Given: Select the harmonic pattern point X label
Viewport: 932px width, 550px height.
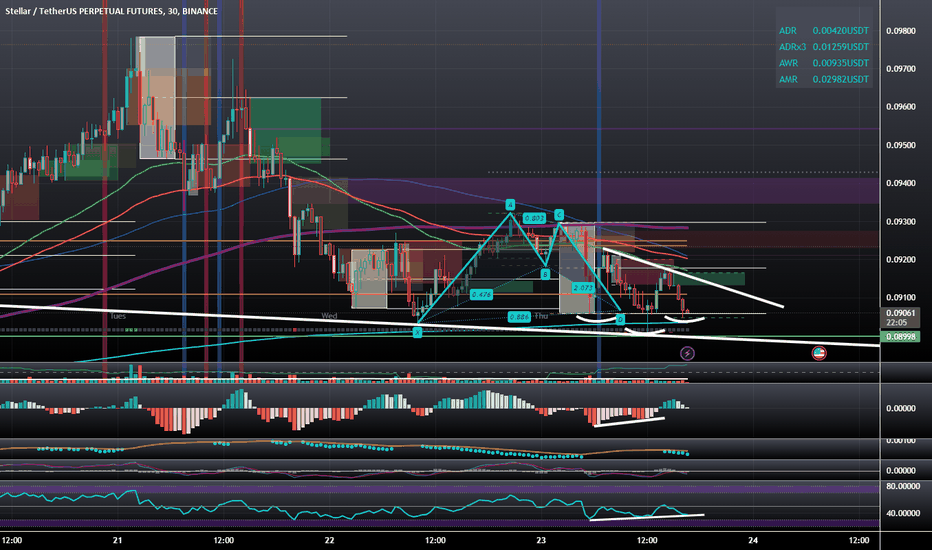Looking at the screenshot, I should [417, 332].
